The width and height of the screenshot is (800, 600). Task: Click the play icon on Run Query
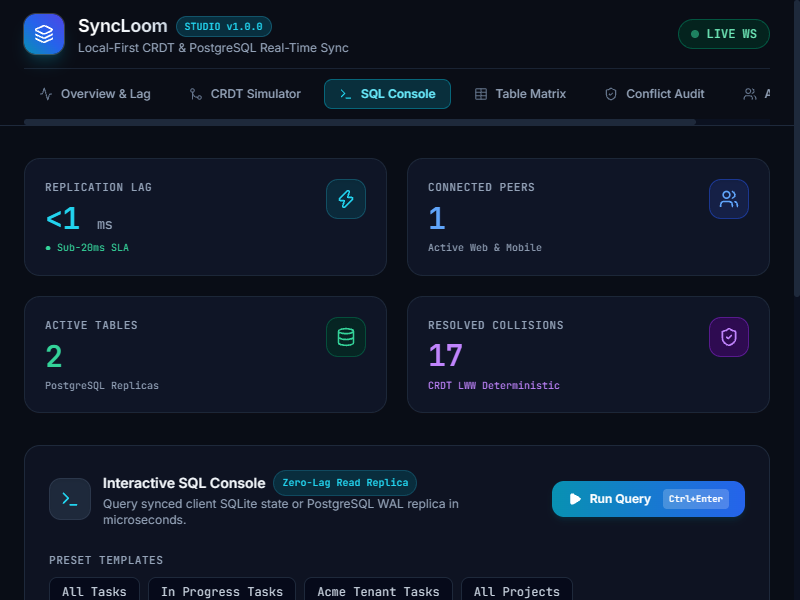point(575,499)
